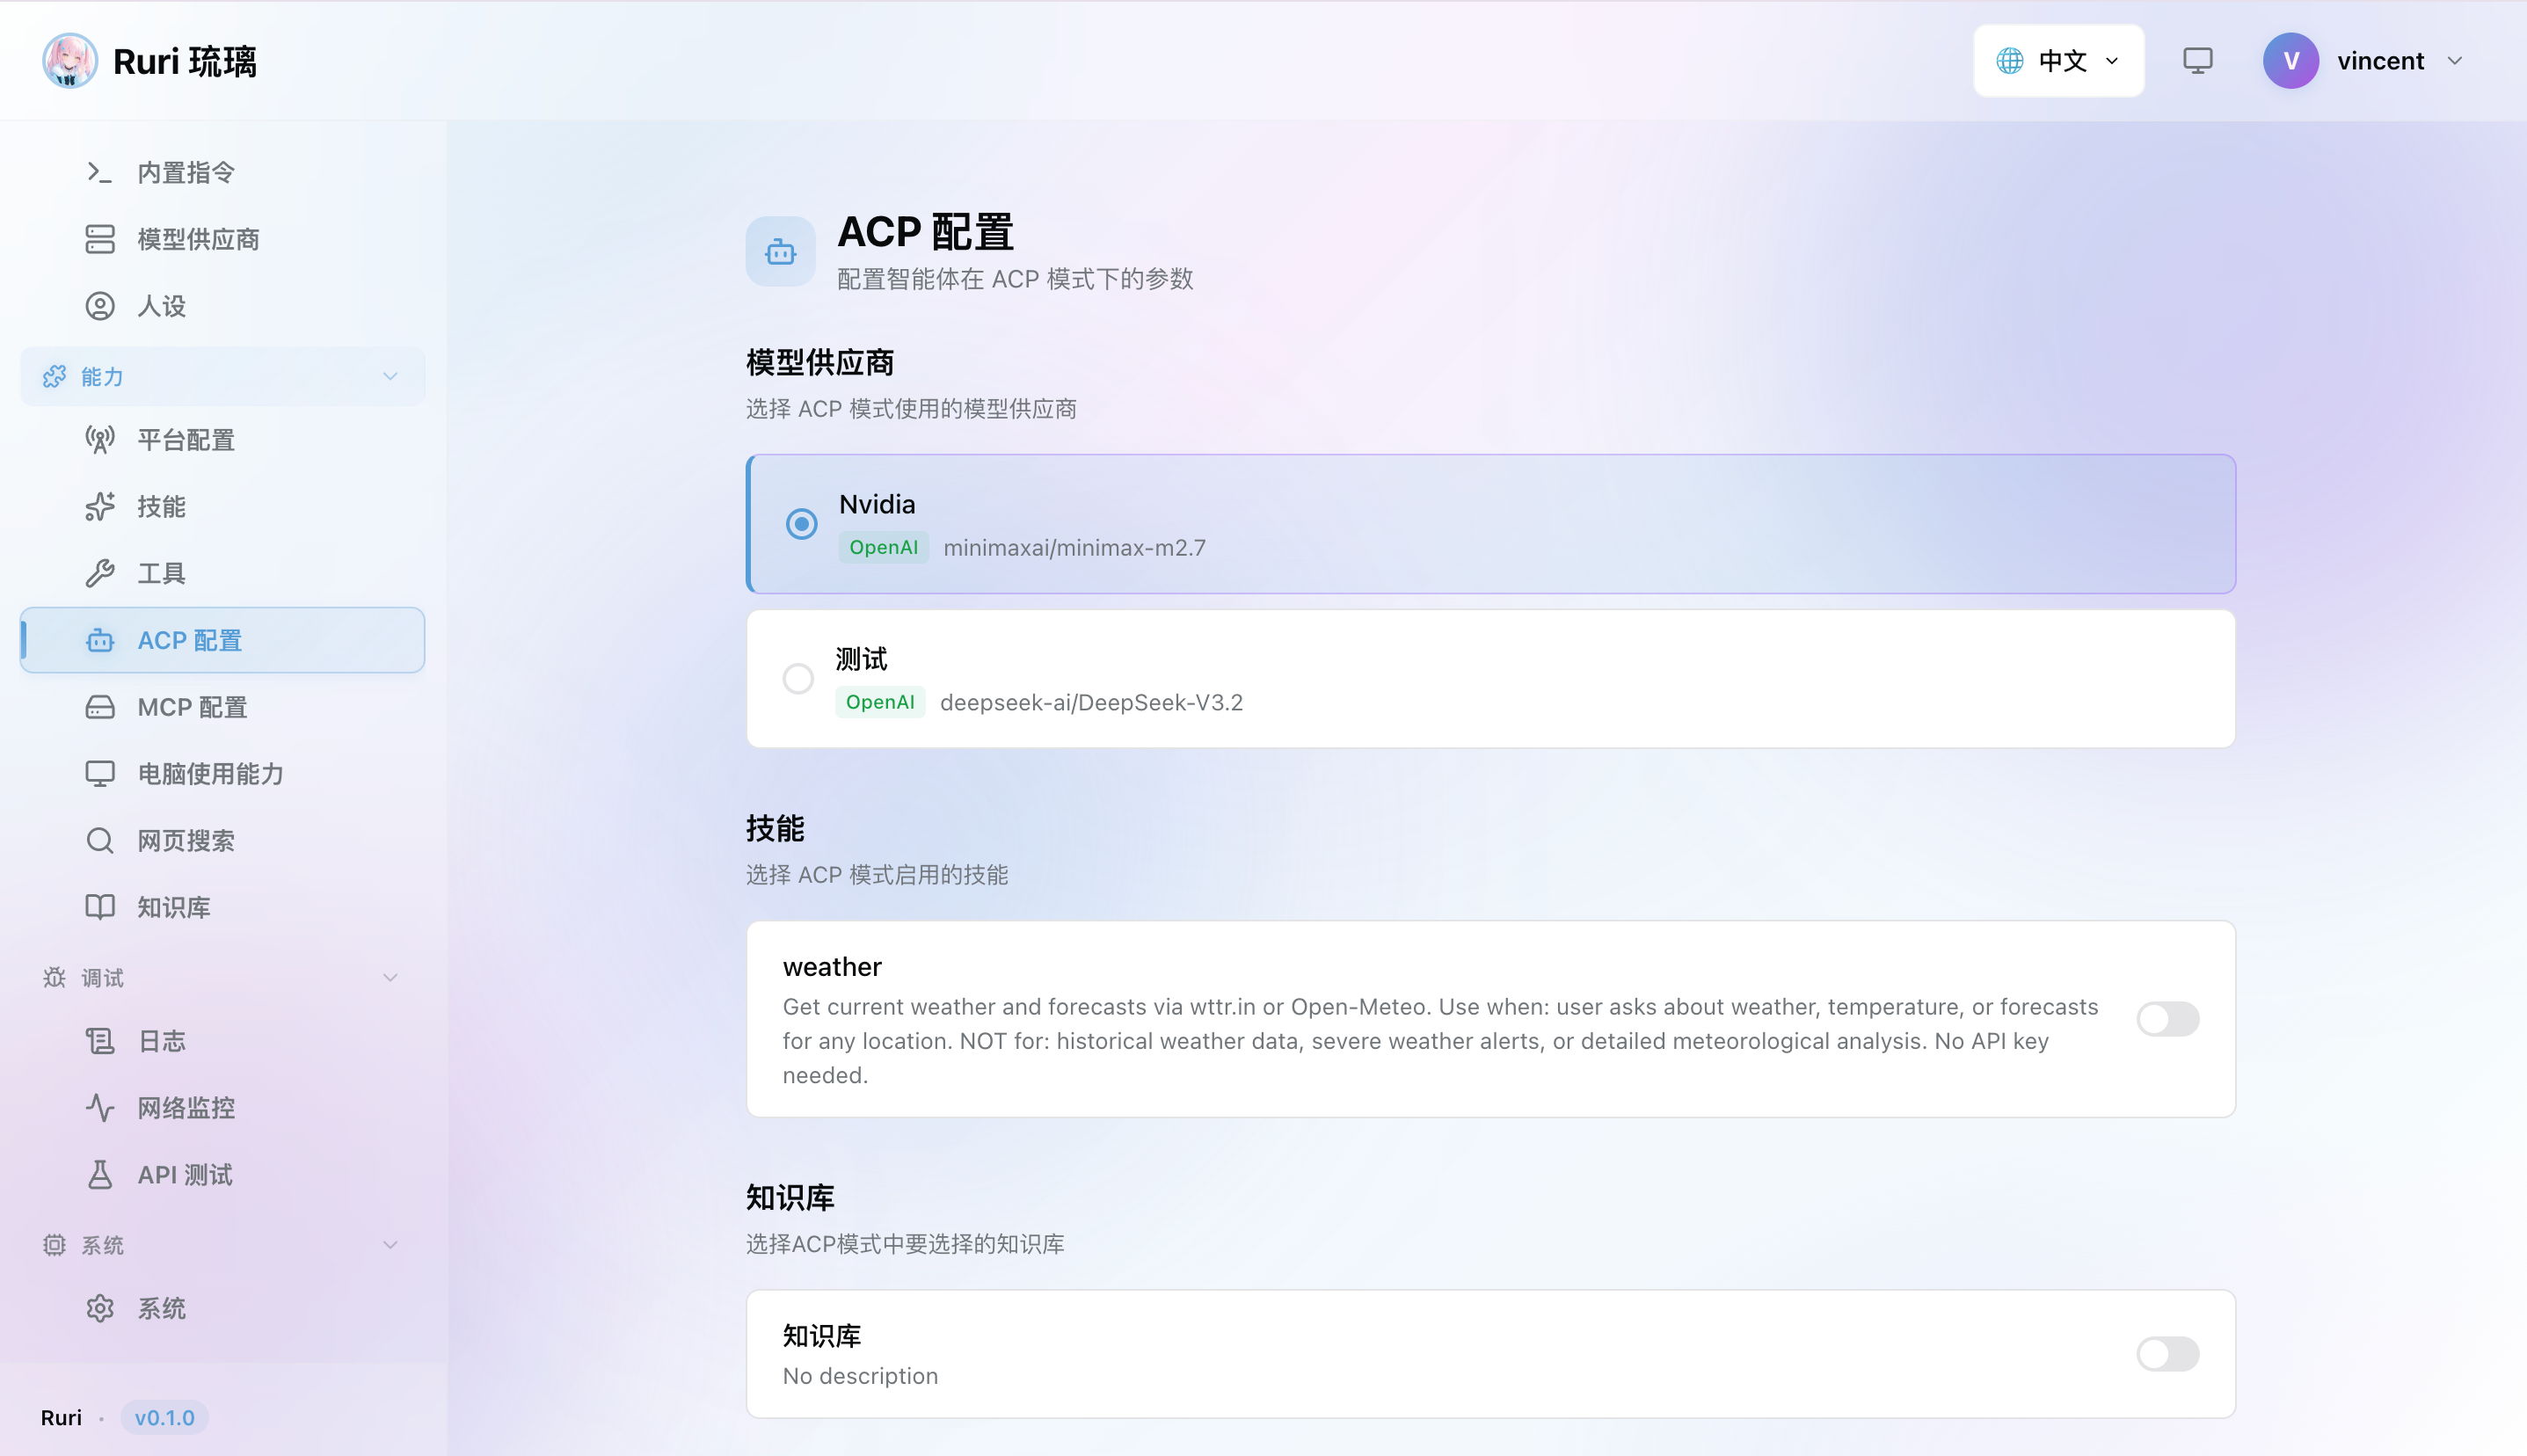Viewport: 2527px width, 1456px height.
Task: Click the bug icon beside 调试
Action: click(x=54, y=977)
